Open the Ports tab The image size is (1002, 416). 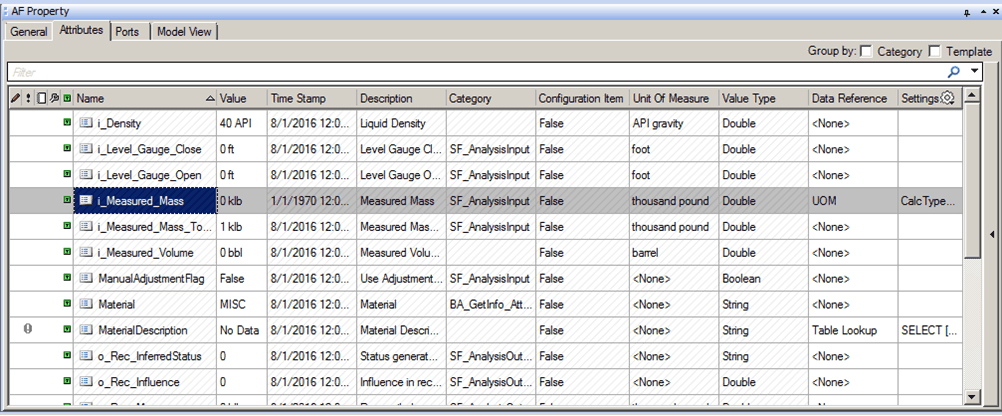click(127, 31)
